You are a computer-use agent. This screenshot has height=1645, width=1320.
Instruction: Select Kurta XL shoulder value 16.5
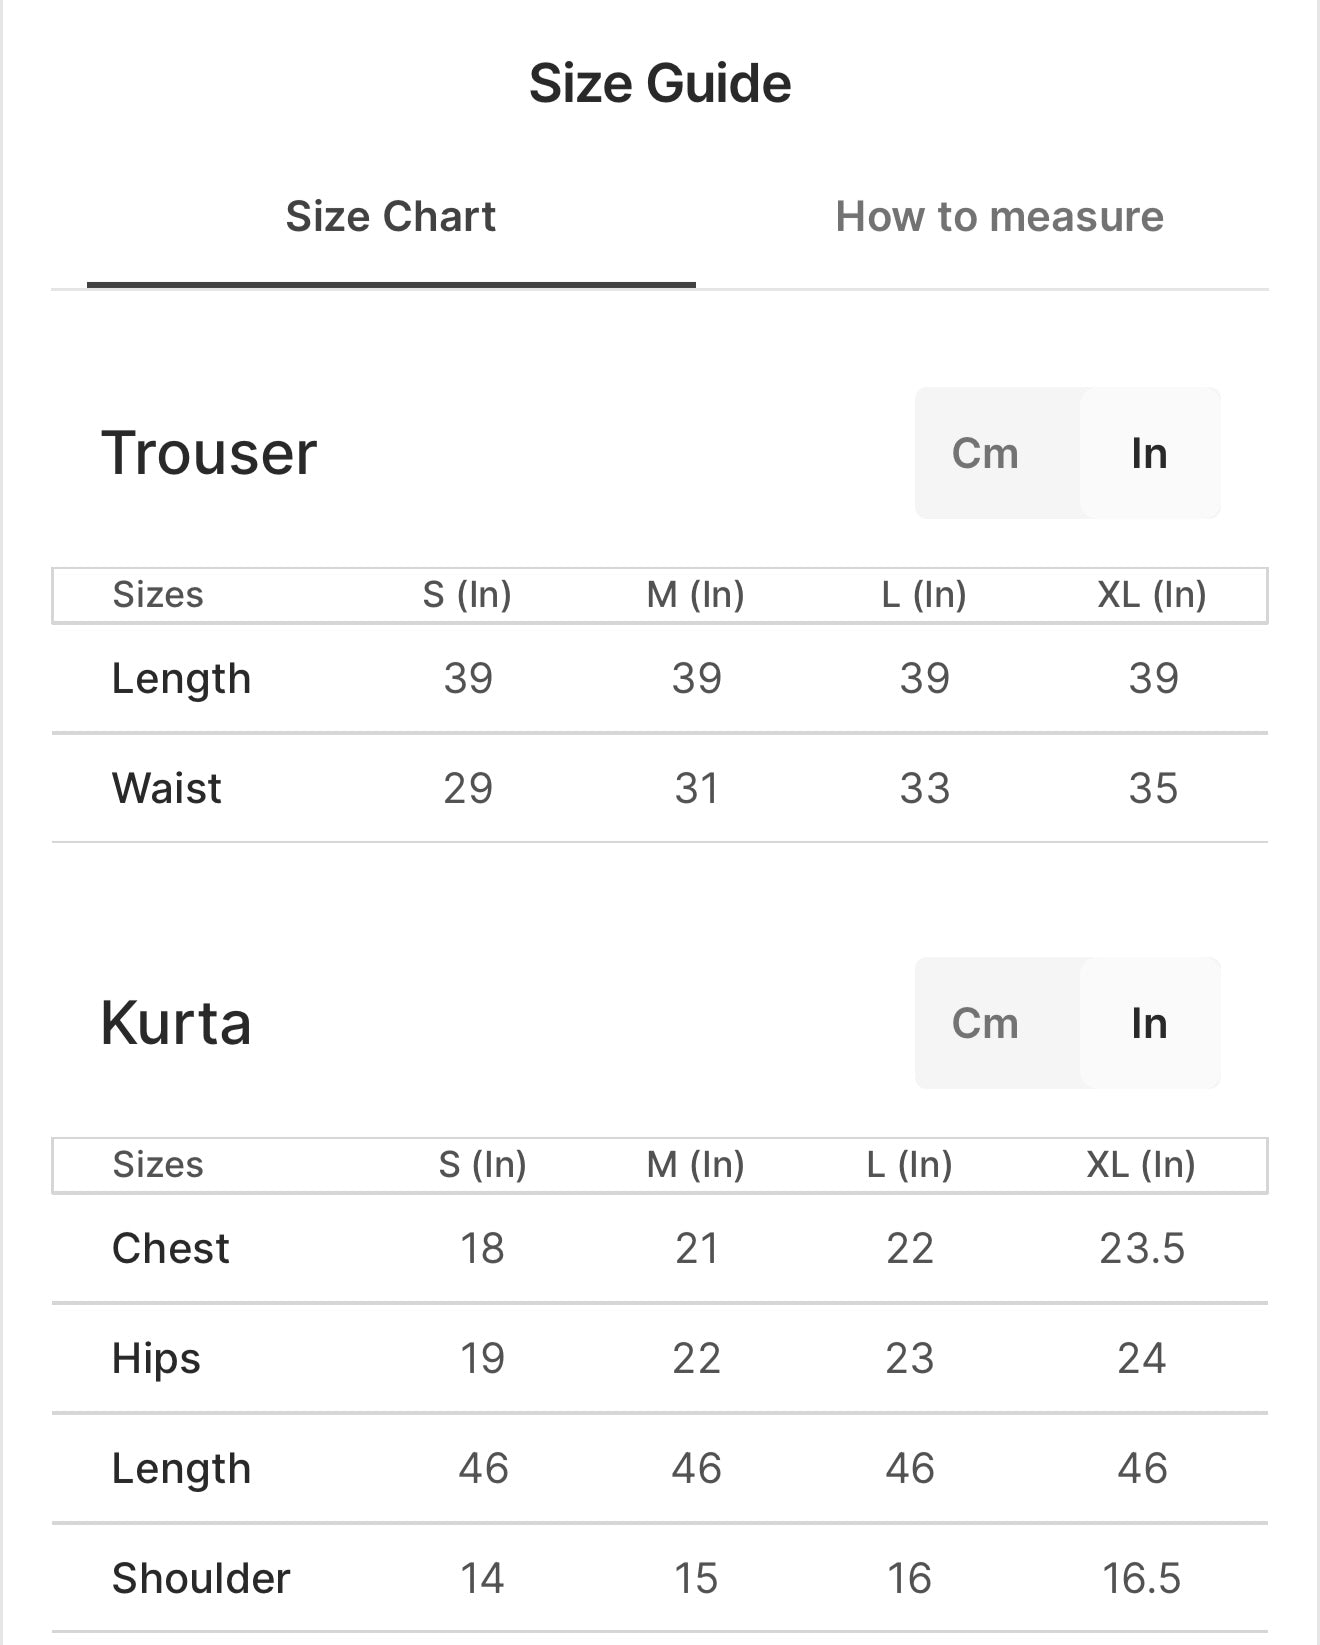point(1141,1579)
